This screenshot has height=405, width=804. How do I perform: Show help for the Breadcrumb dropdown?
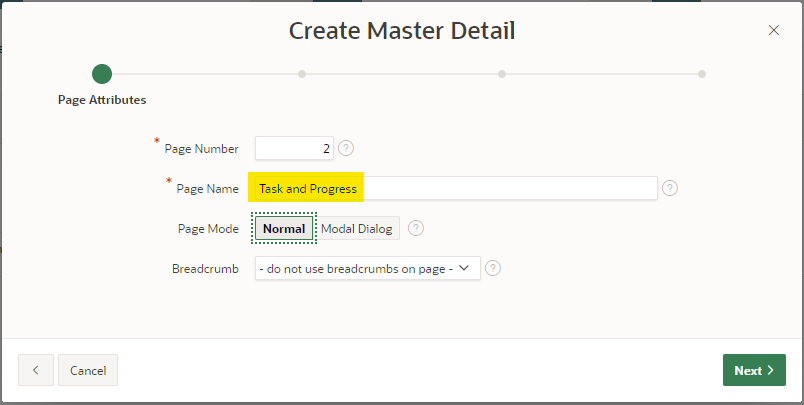tap(492, 268)
